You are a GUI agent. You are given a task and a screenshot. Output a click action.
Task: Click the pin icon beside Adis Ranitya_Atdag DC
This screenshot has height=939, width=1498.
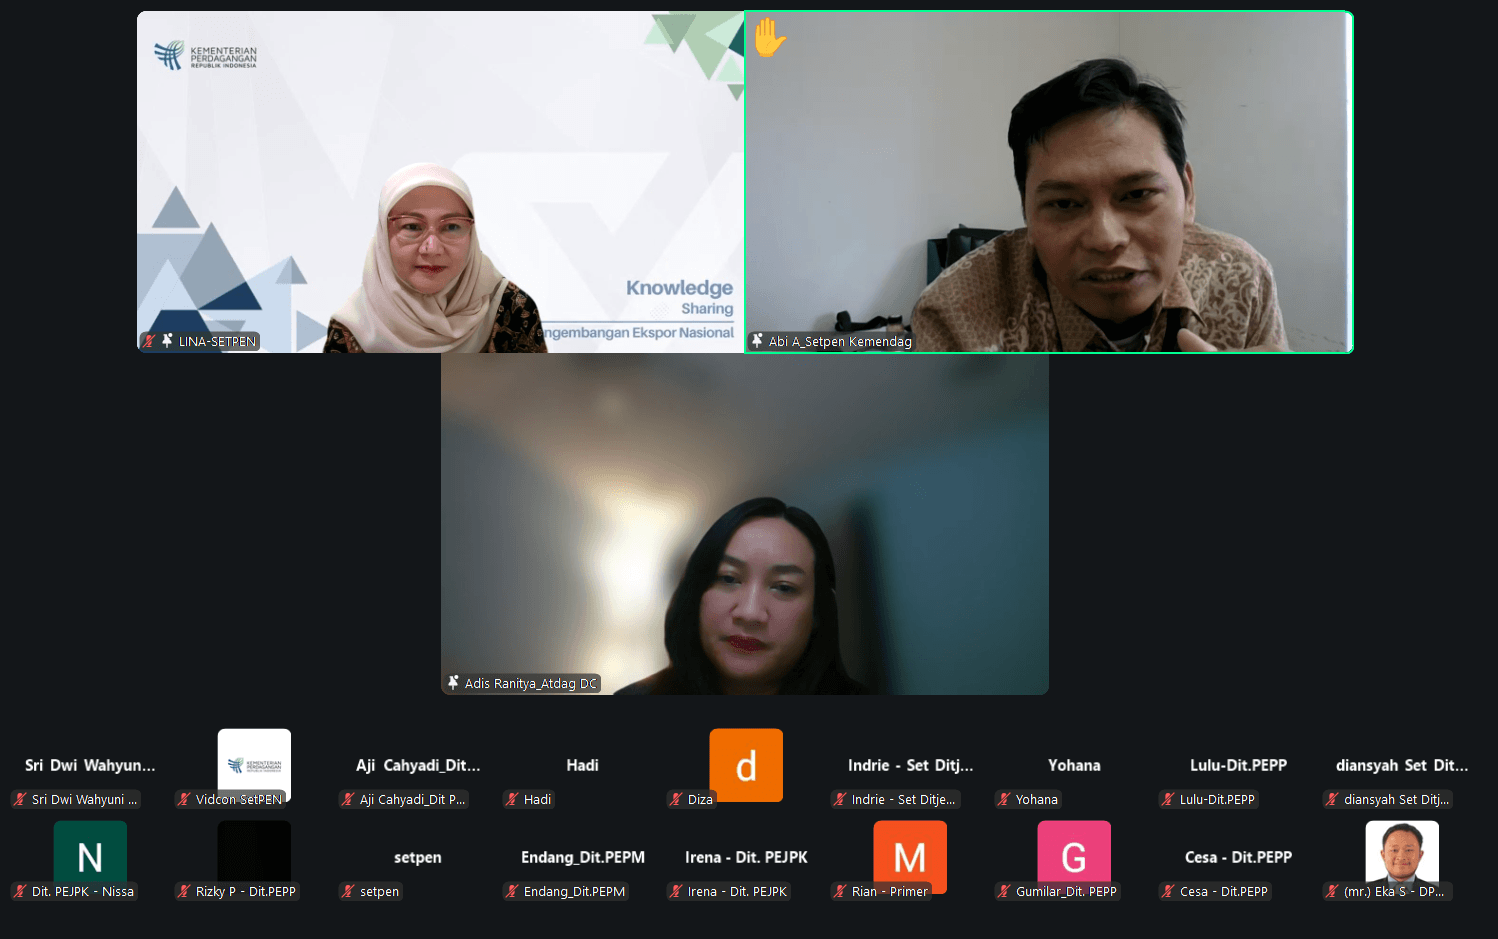point(453,683)
